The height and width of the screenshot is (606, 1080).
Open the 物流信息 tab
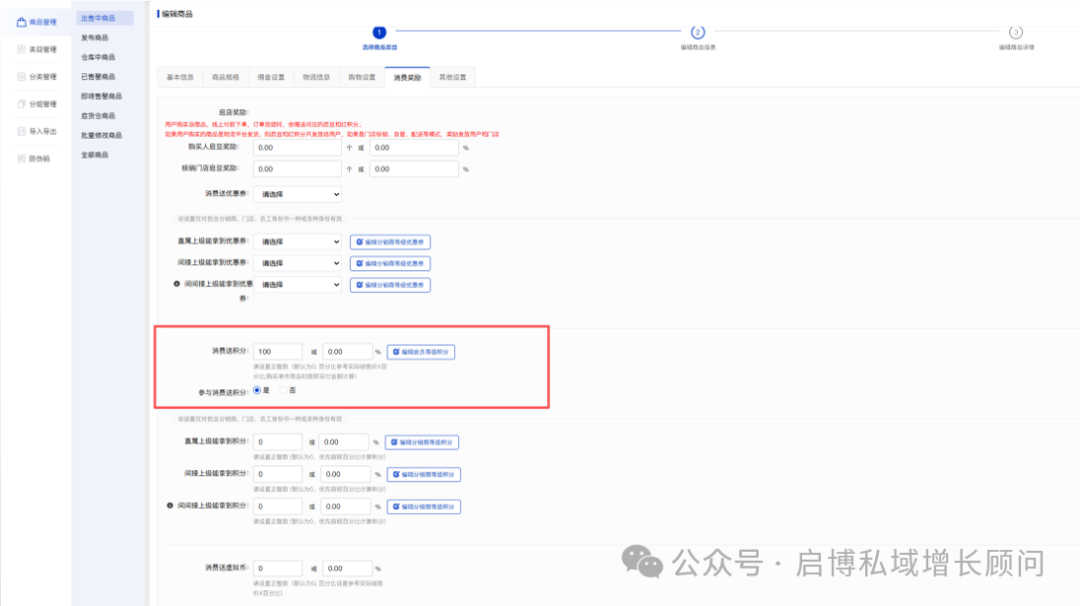316,77
